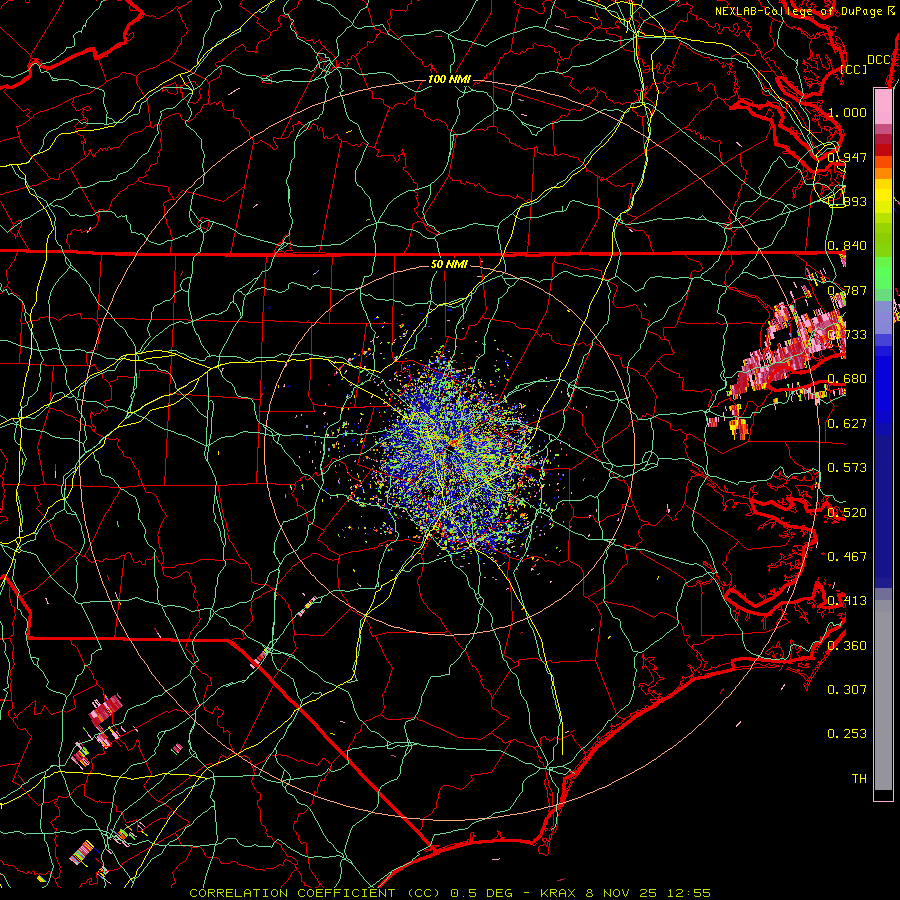Image resolution: width=900 pixels, height=900 pixels.
Task: Click the 0.627 legend value
Action: click(847, 423)
